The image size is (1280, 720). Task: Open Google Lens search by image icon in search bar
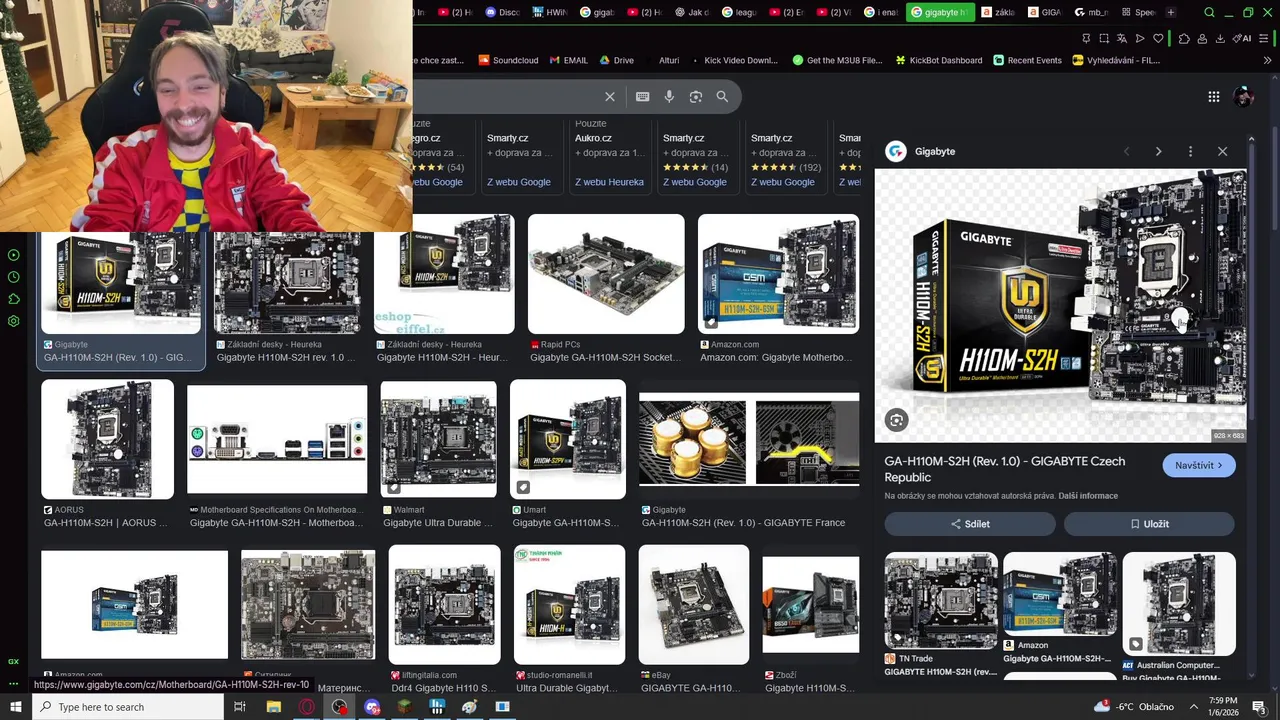click(x=696, y=97)
